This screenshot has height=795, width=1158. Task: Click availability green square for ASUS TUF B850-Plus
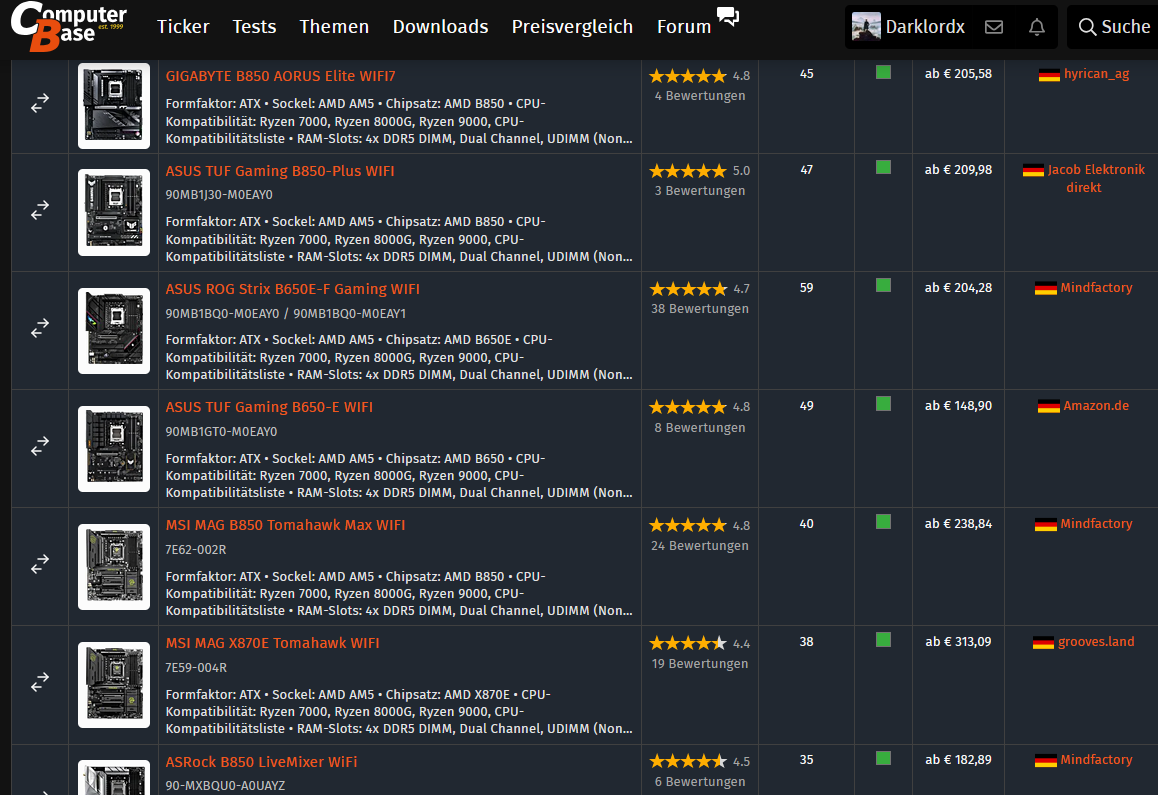(x=883, y=168)
